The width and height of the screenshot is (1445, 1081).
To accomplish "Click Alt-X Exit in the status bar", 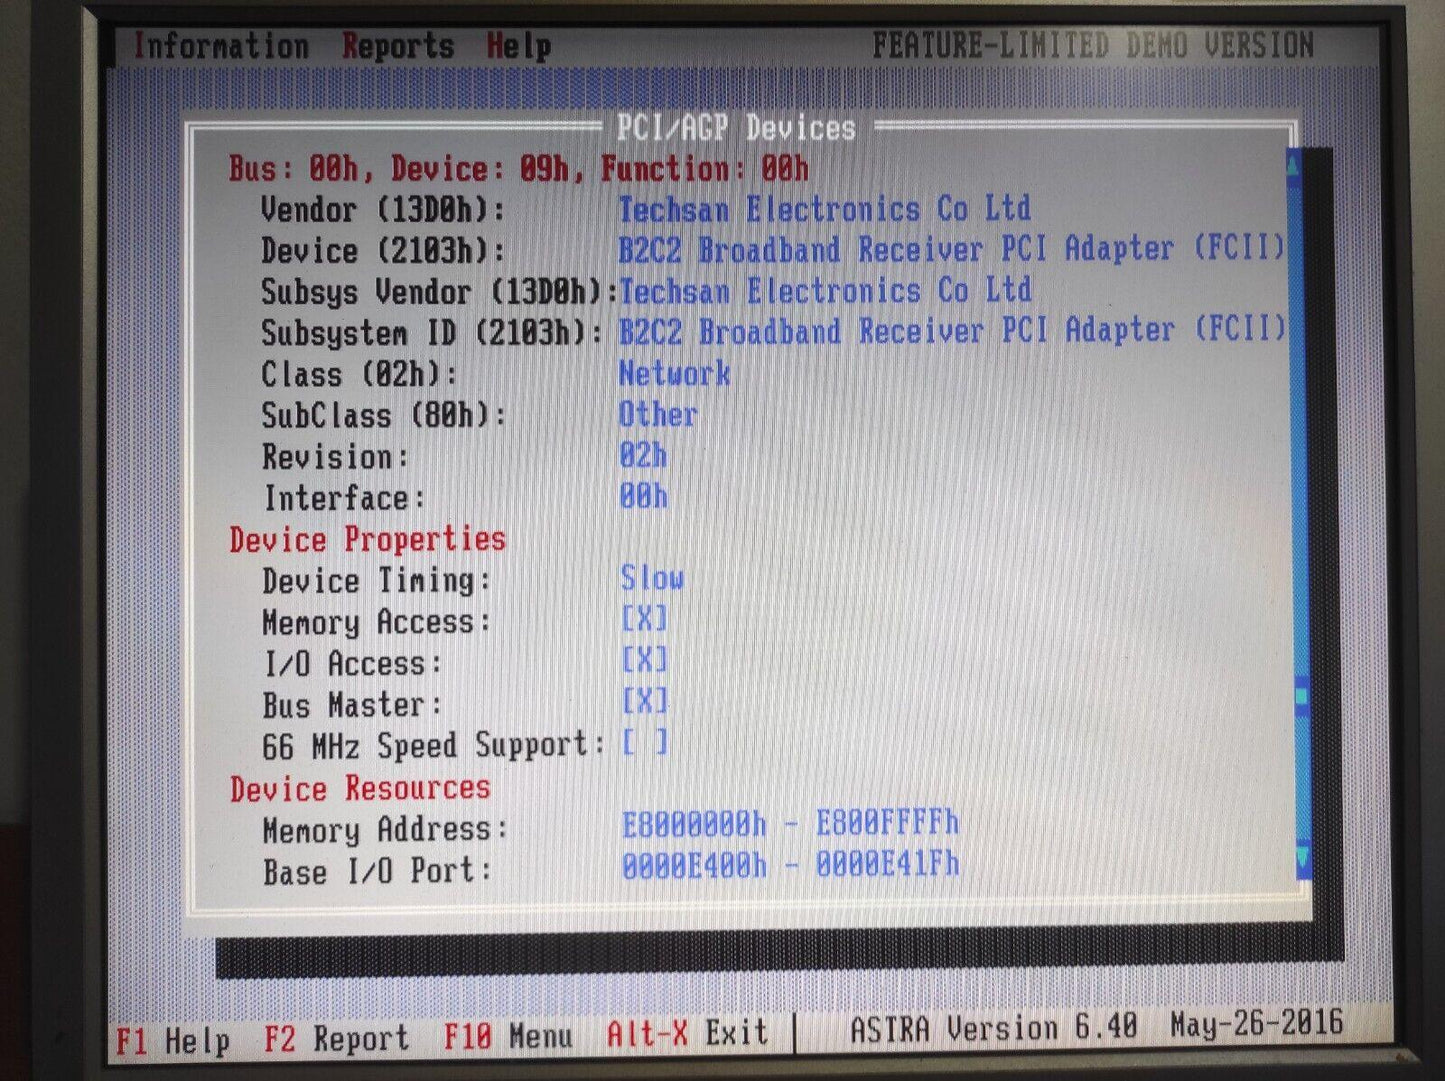I will (687, 1033).
